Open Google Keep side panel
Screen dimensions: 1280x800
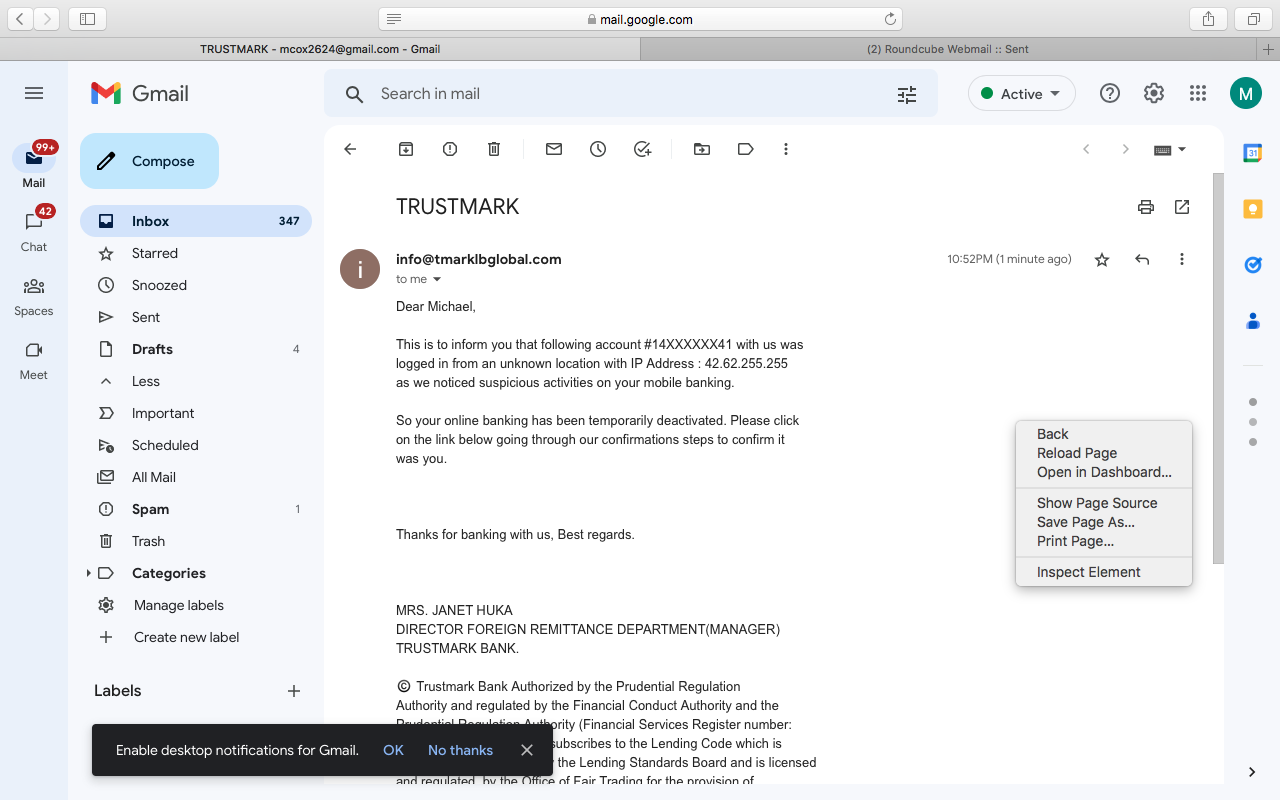[1252, 209]
